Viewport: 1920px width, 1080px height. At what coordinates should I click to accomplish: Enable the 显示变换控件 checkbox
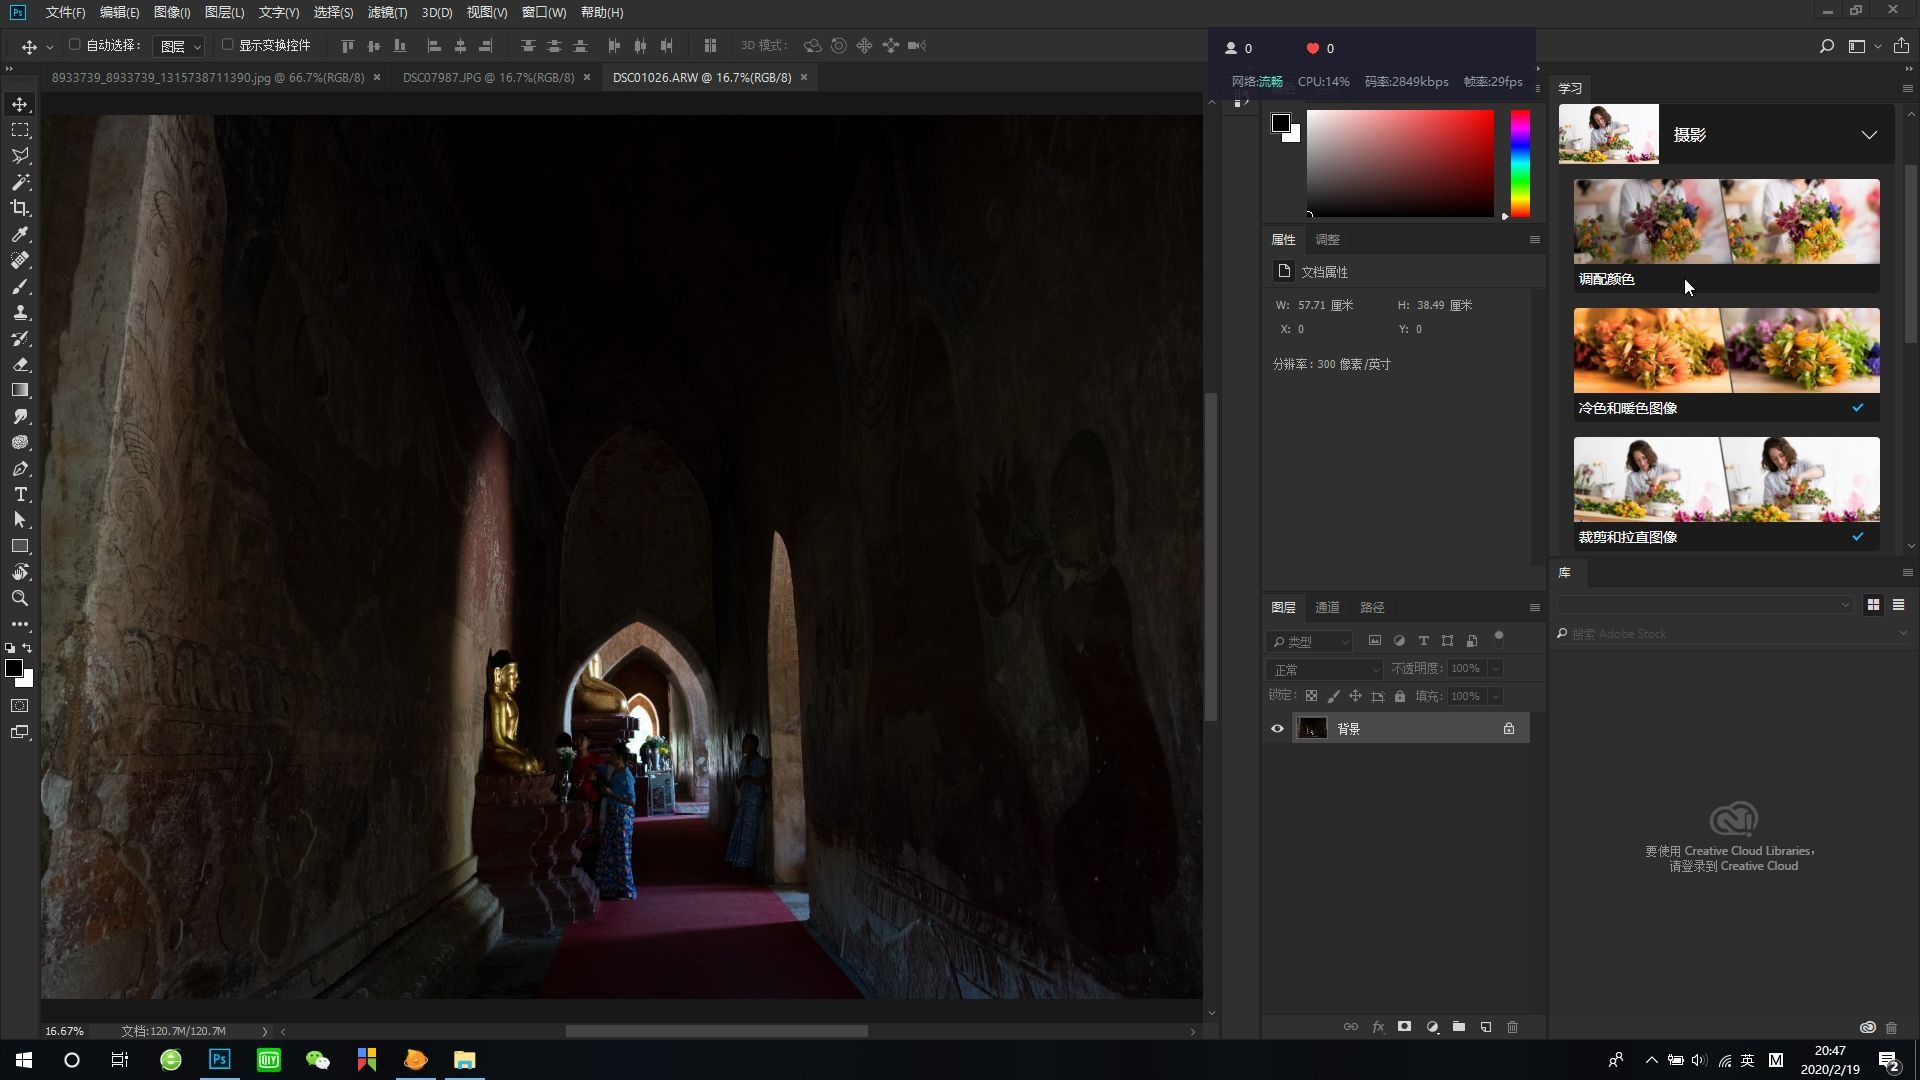tap(227, 45)
